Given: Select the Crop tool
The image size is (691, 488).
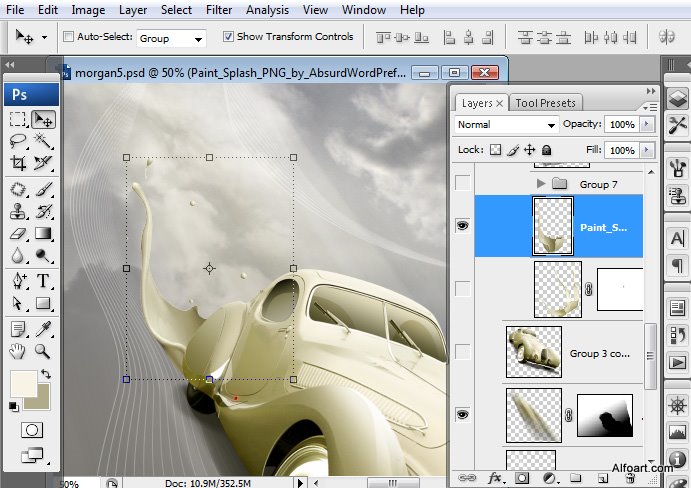Looking at the screenshot, I should (18, 163).
